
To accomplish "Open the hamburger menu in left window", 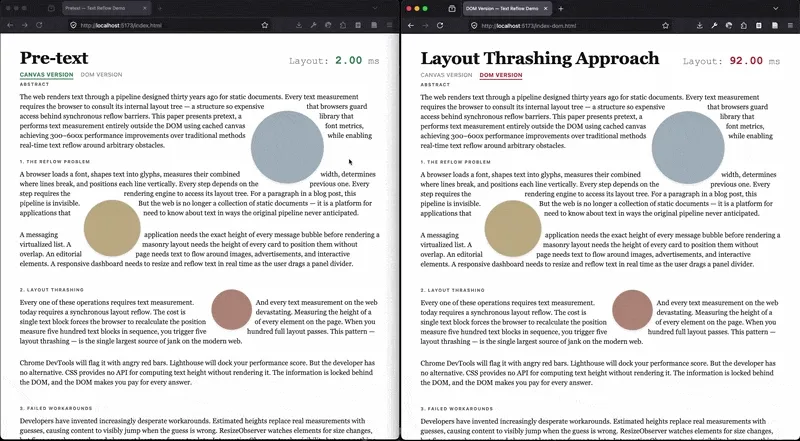I will (389, 25).
